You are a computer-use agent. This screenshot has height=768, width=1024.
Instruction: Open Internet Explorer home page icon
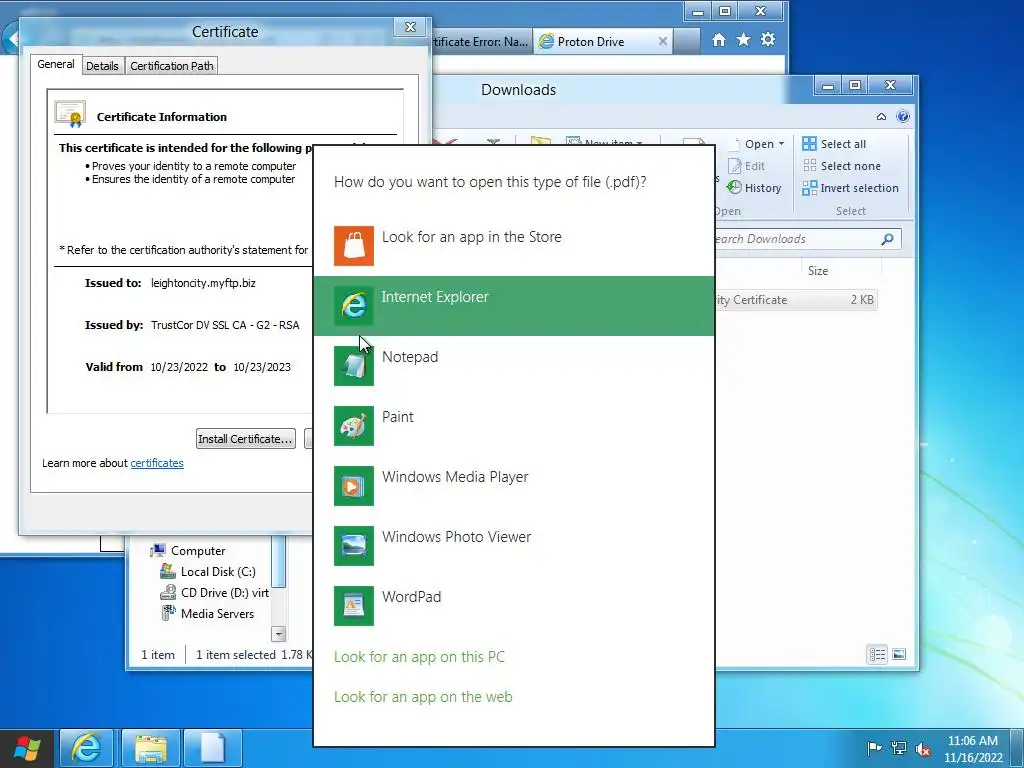point(718,40)
